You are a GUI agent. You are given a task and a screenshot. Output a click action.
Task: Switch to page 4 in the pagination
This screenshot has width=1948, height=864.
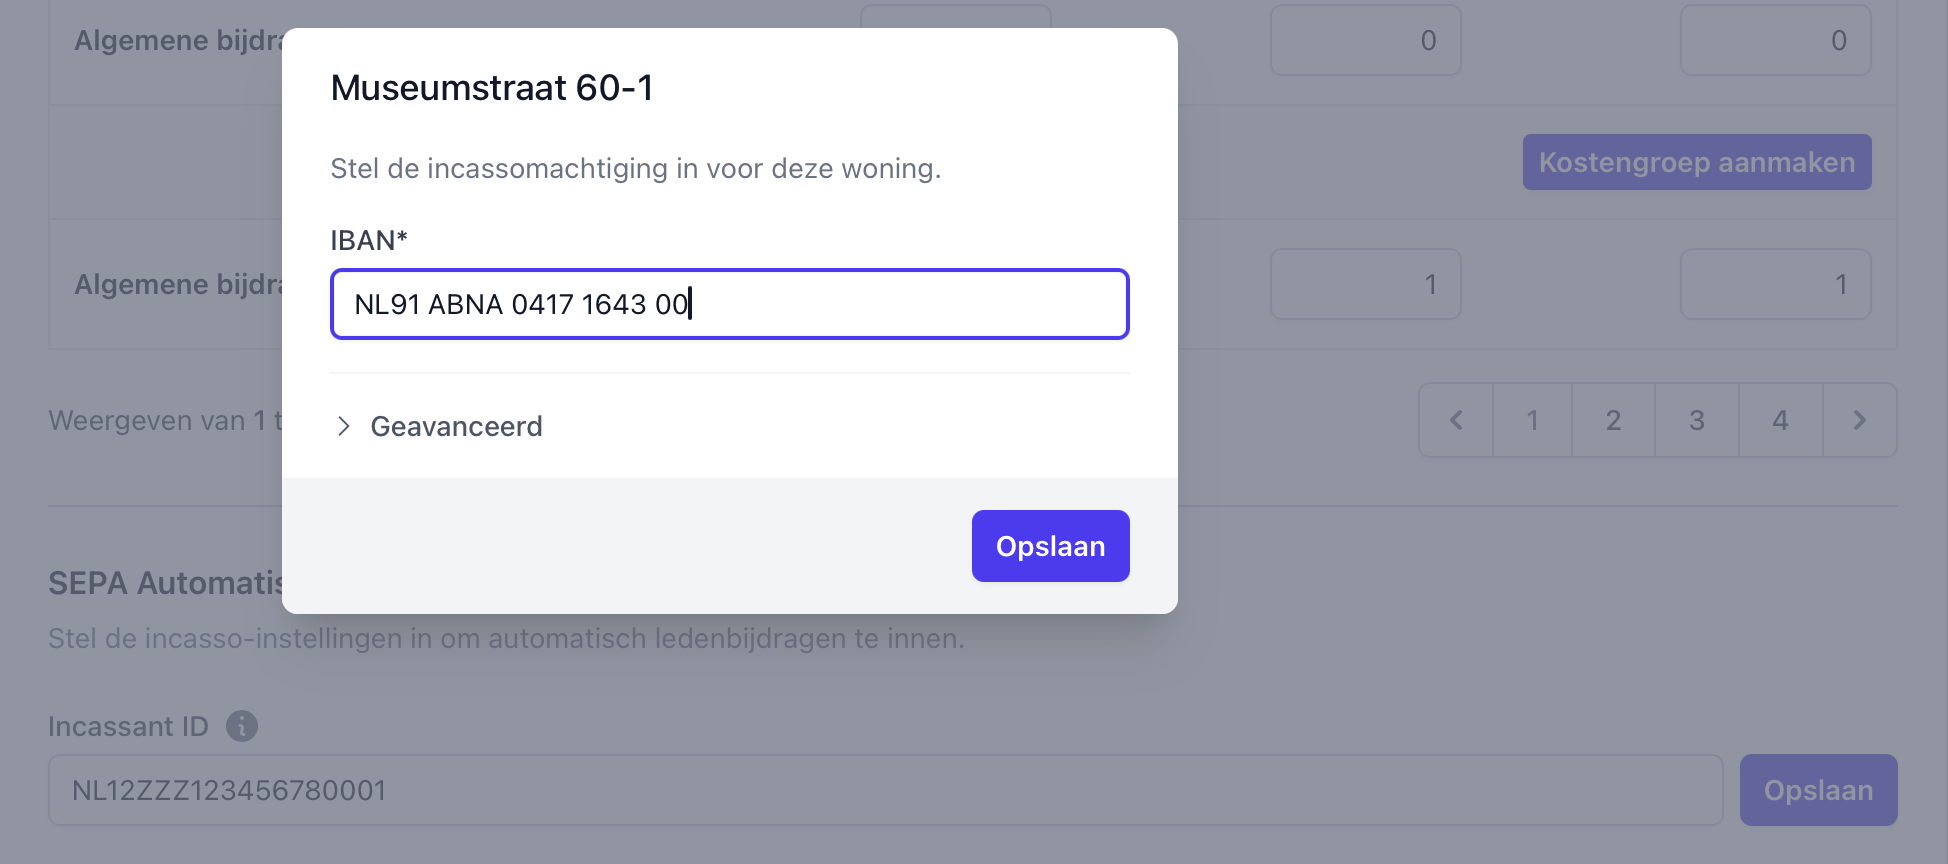click(x=1780, y=420)
